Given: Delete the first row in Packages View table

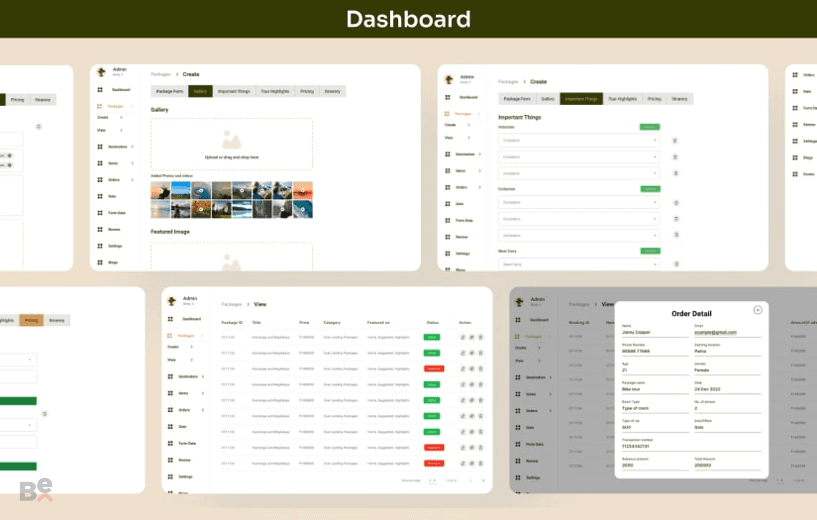Looking at the screenshot, I should 480,337.
